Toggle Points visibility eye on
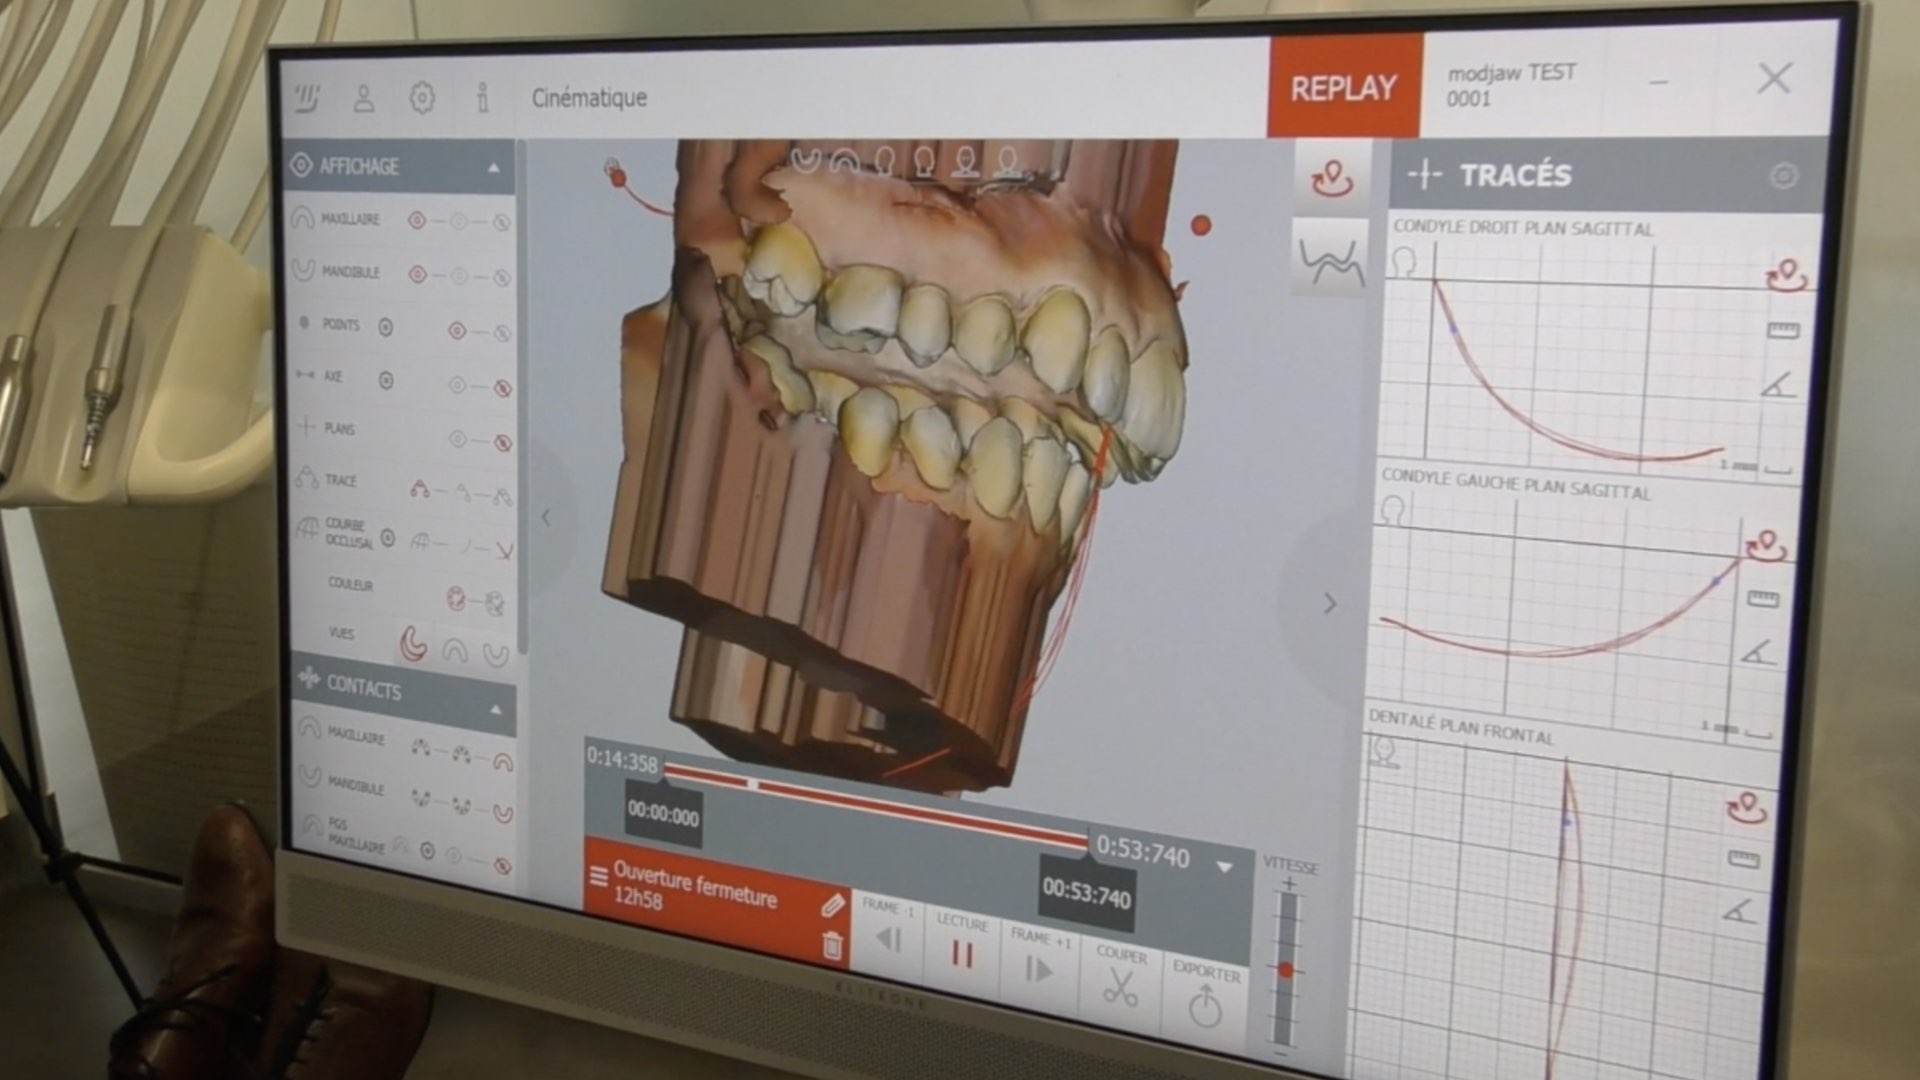Screen dimensions: 1920x1080 pyautogui.click(x=457, y=330)
